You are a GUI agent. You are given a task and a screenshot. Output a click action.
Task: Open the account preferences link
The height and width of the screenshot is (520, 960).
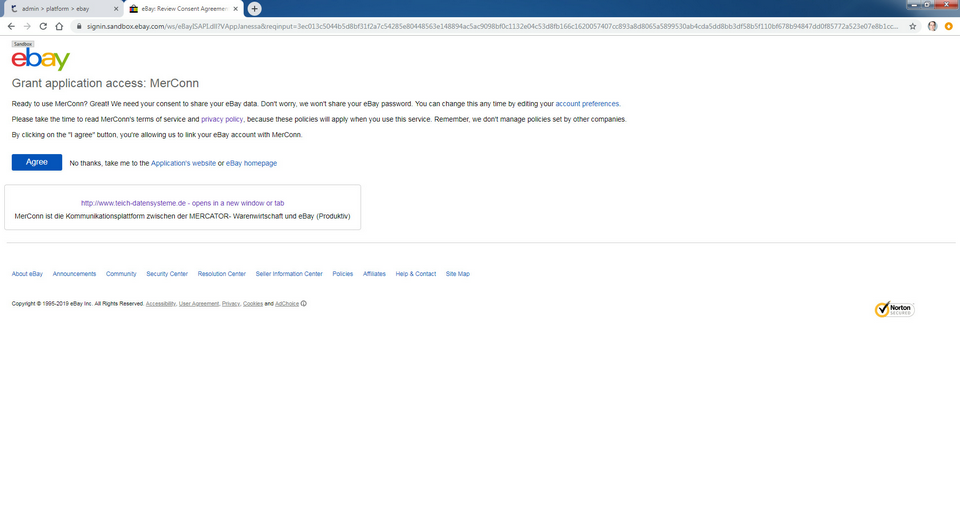tap(587, 104)
